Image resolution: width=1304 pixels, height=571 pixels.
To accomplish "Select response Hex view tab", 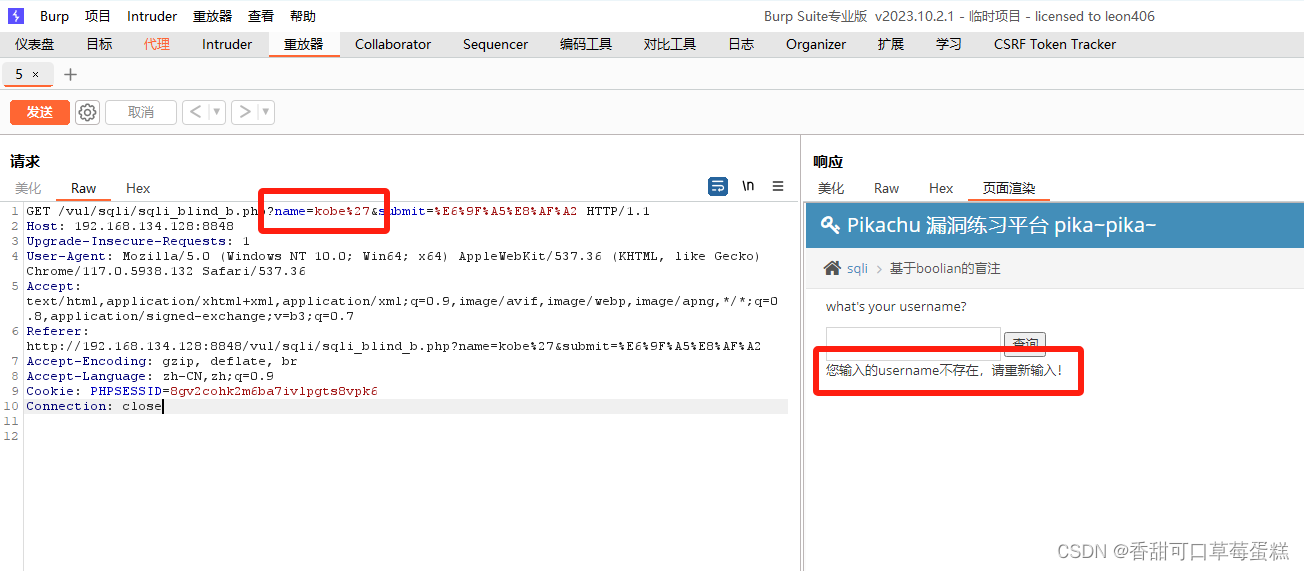I will (941, 188).
